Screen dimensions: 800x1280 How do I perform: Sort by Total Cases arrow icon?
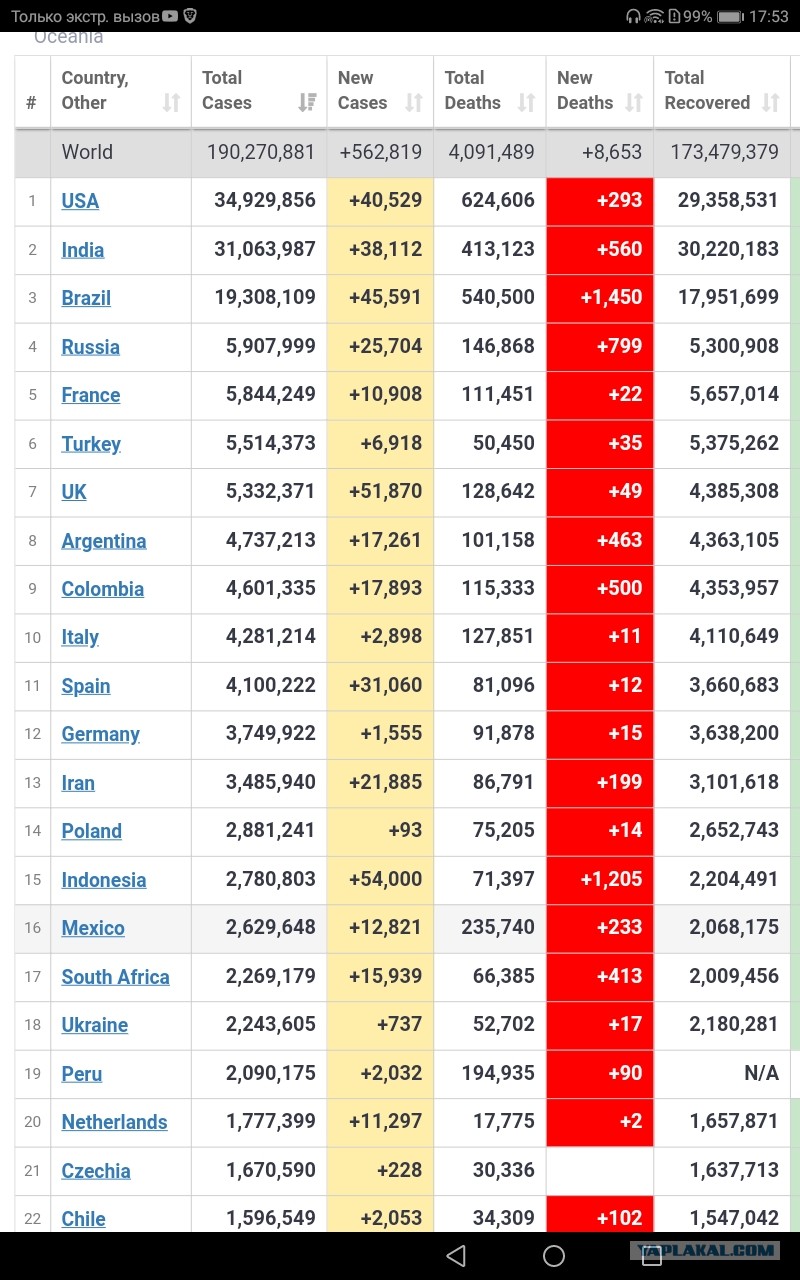pos(308,103)
